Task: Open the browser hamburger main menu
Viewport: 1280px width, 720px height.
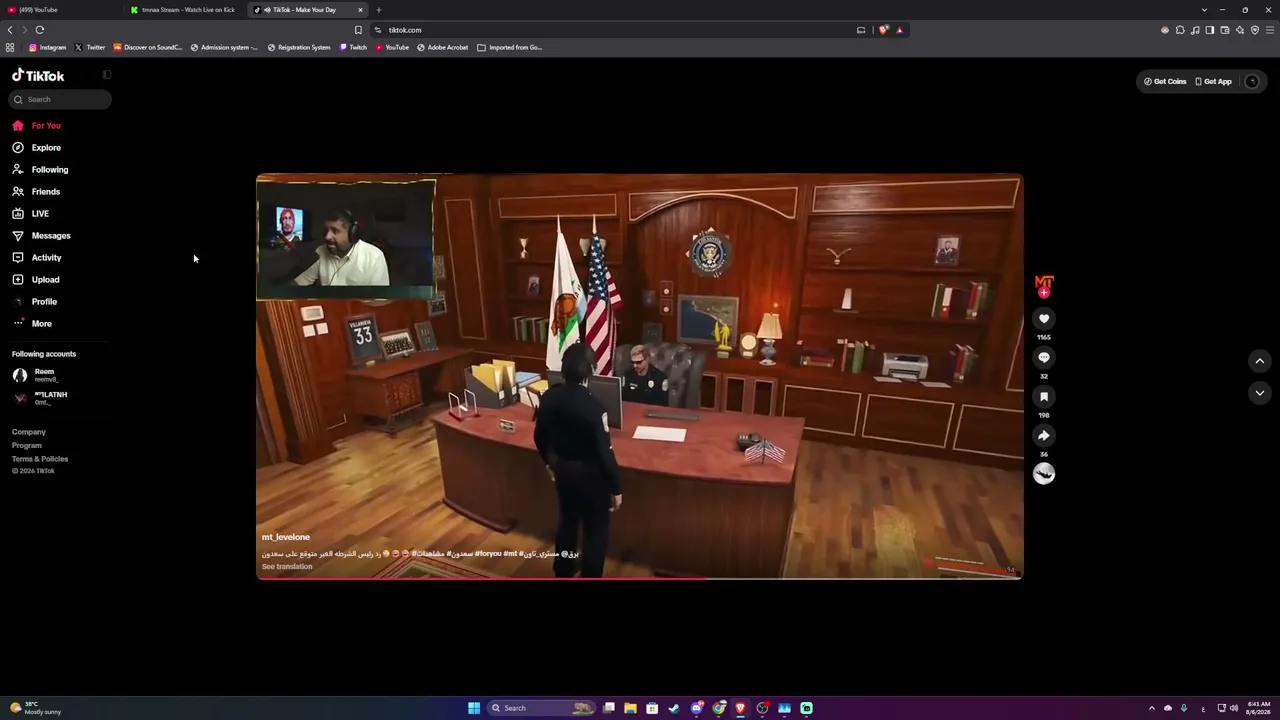Action: click(1270, 30)
